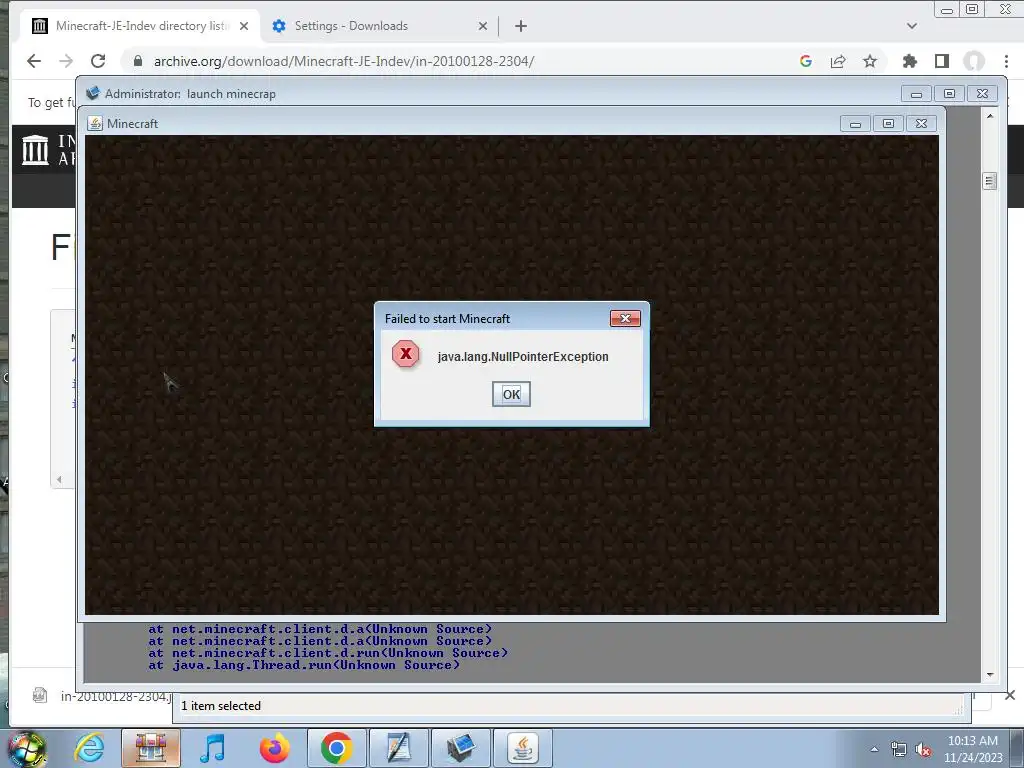Click the downloaded in-20100128-2304 file icon
This screenshot has width=1024, height=768.
coord(40,696)
